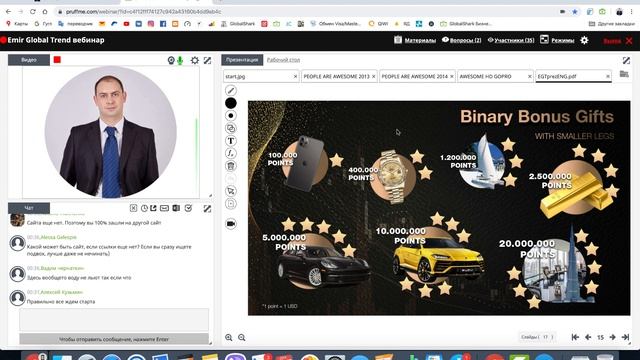
Task: Toggle the webcam icon in the video panel
Action: (171, 60)
